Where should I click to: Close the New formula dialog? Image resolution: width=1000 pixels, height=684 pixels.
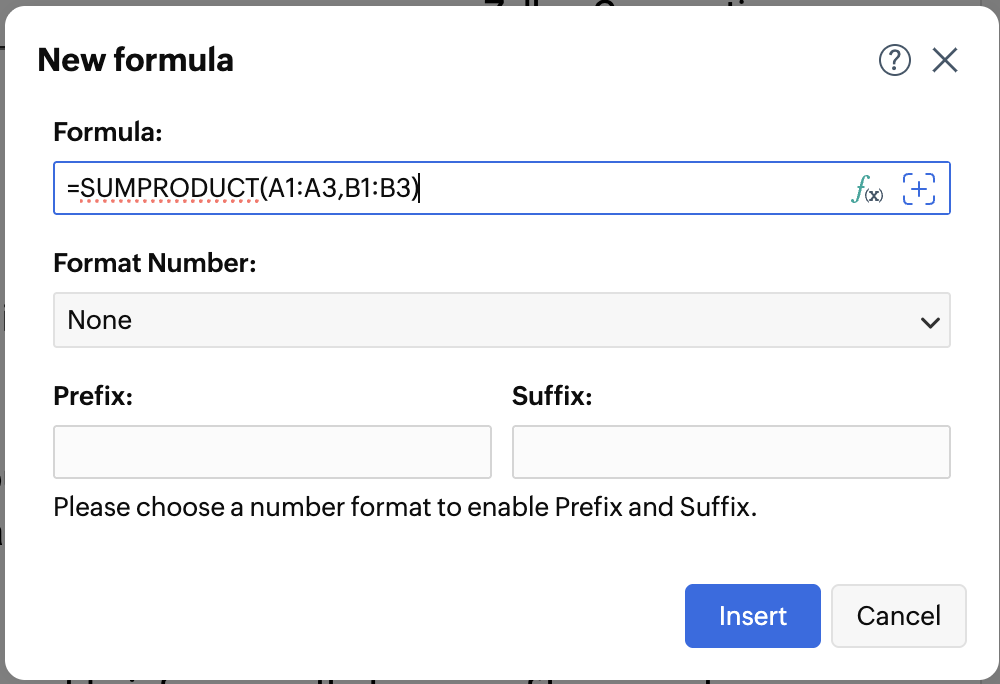[945, 61]
